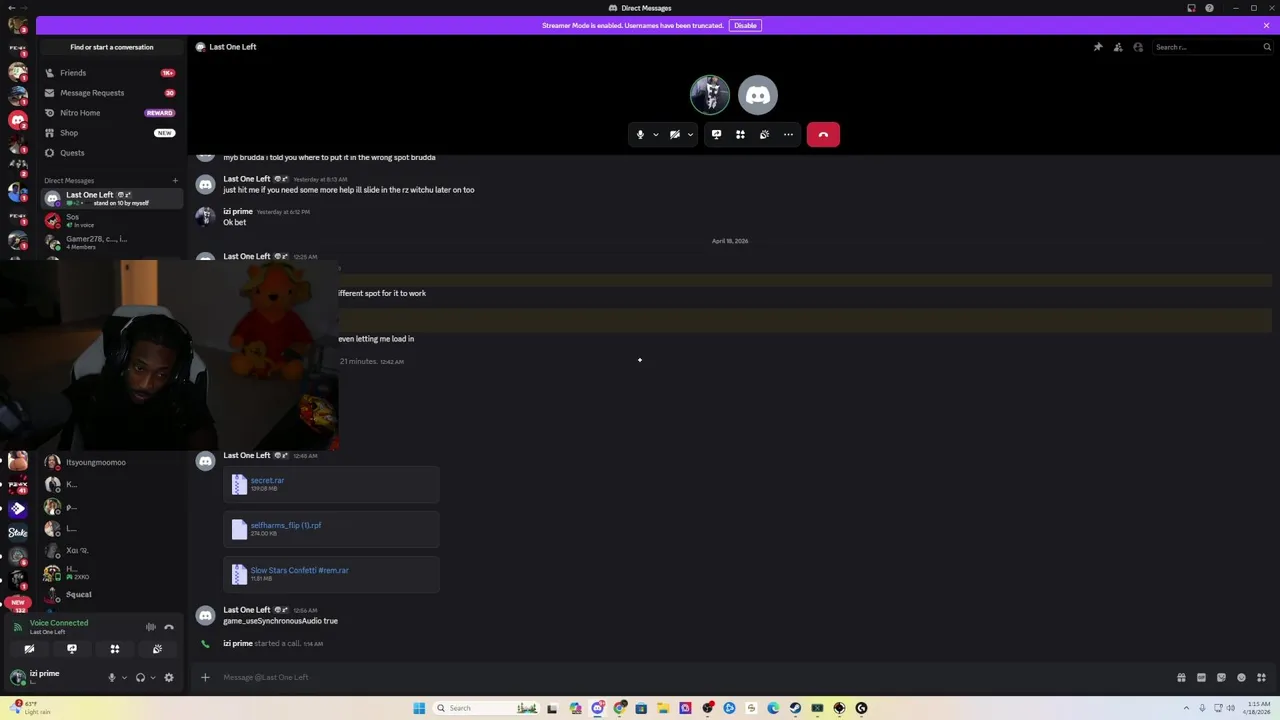Mute microphone in call controls bar

click(640, 134)
